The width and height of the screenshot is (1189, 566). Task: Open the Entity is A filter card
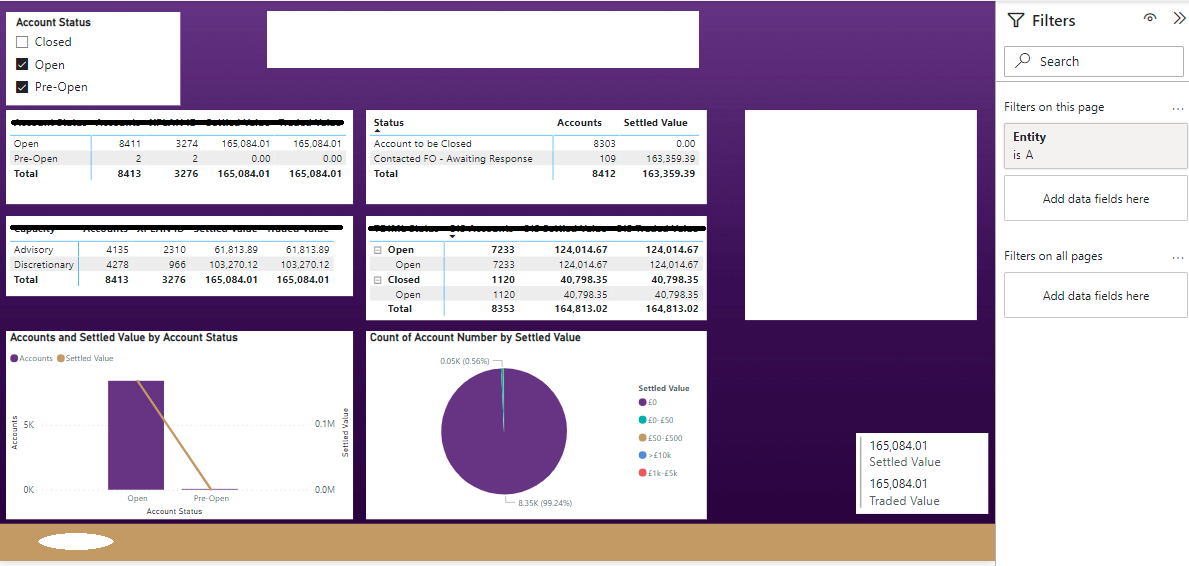tap(1096, 146)
